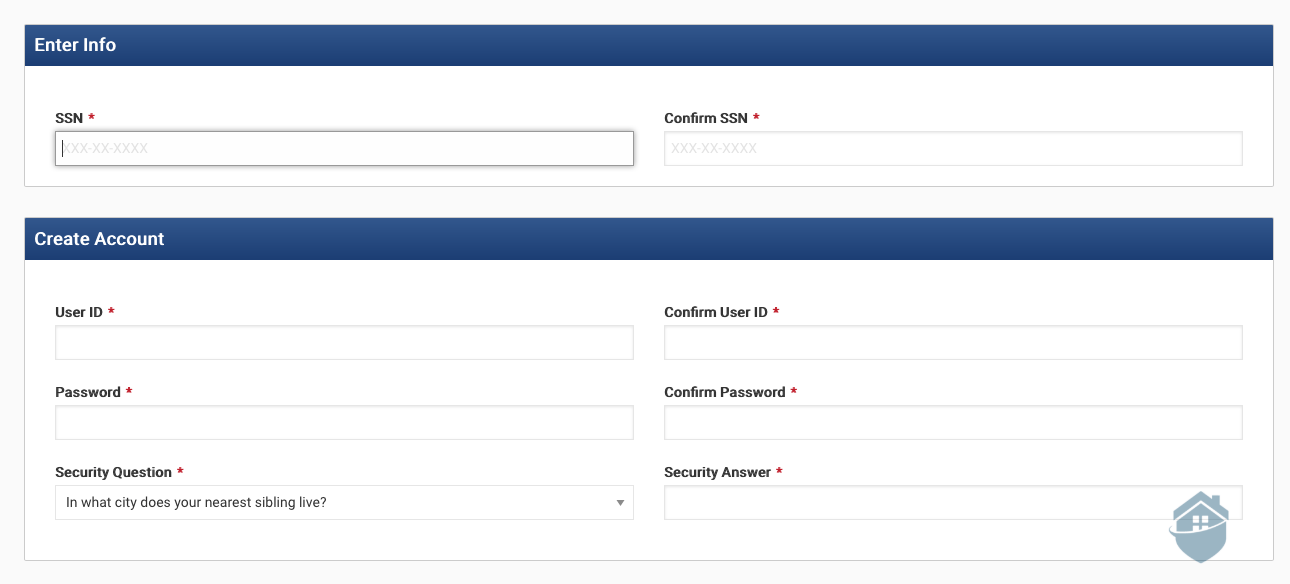The width and height of the screenshot is (1290, 584).
Task: Click the Security Question label
Action: coord(110,472)
